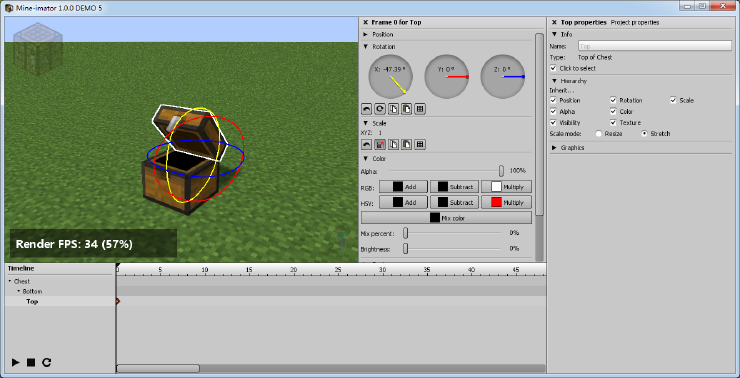This screenshot has width=740, height=378.
Task: Toggle the scale all-axes icon
Action: click(379, 144)
